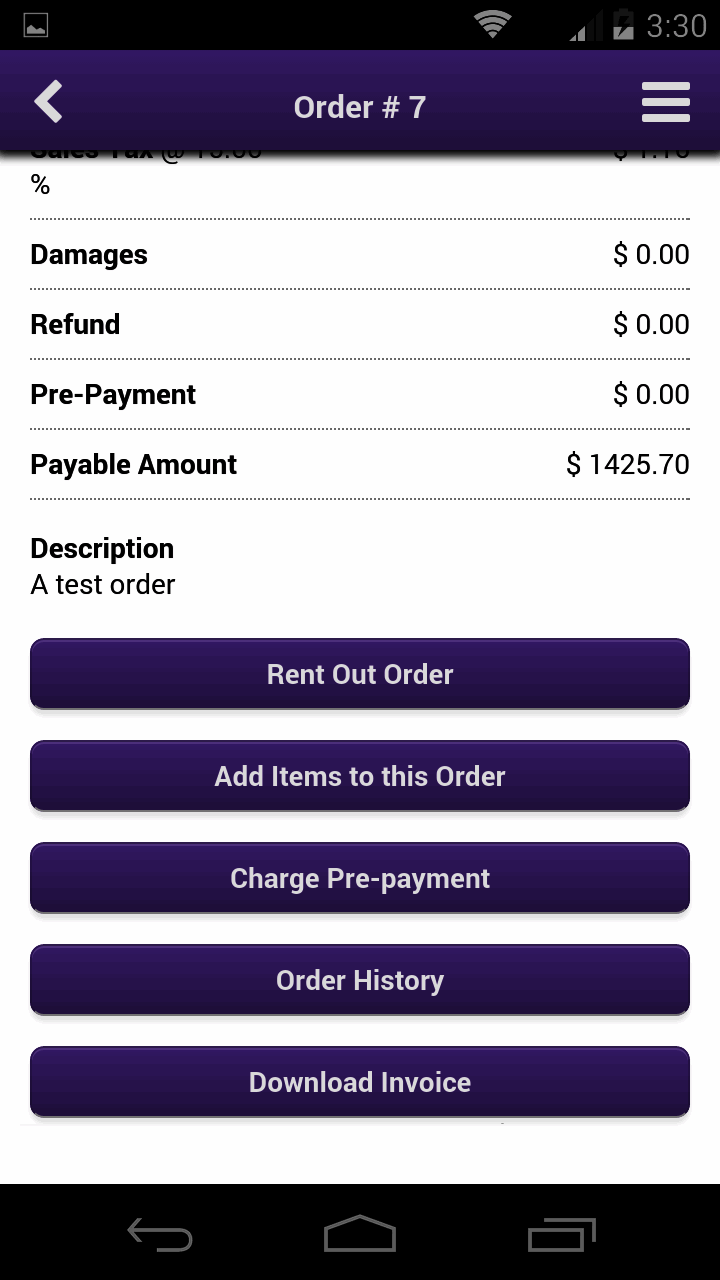Tap the back arrow icon

(48, 102)
